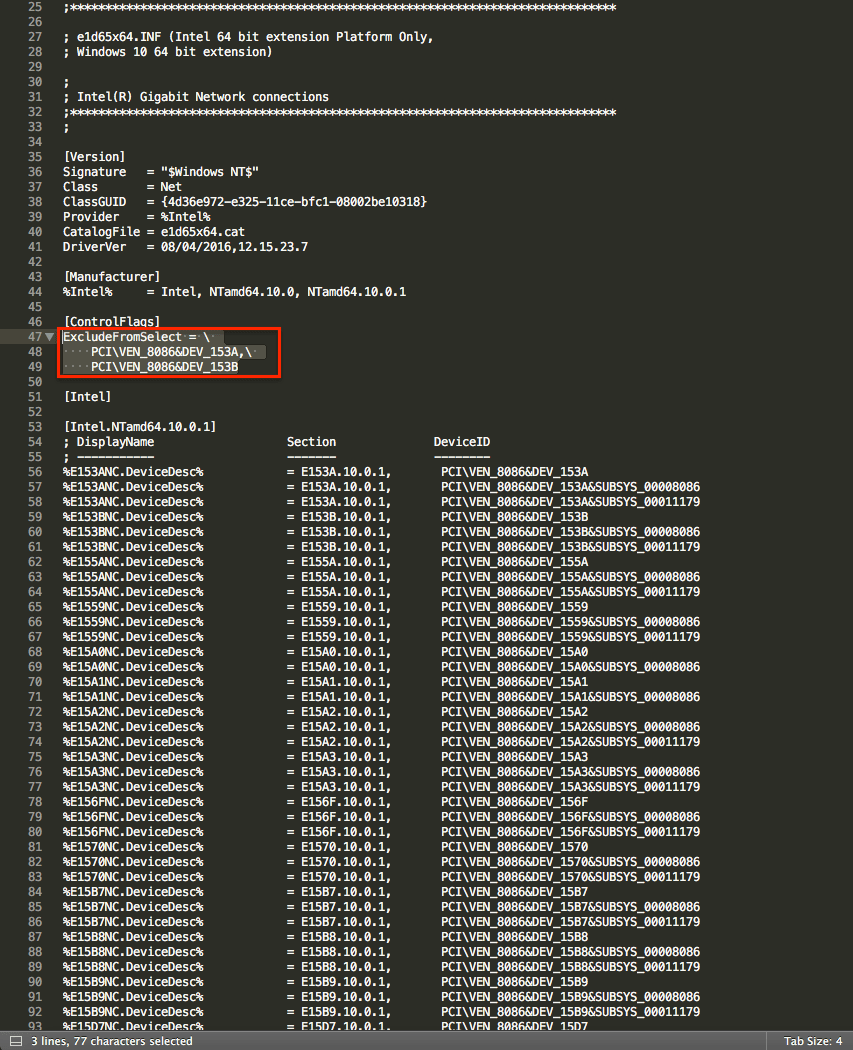Click the '3 lines, 77 characters selected' status text
This screenshot has height=1050, width=853.
coord(111,1041)
